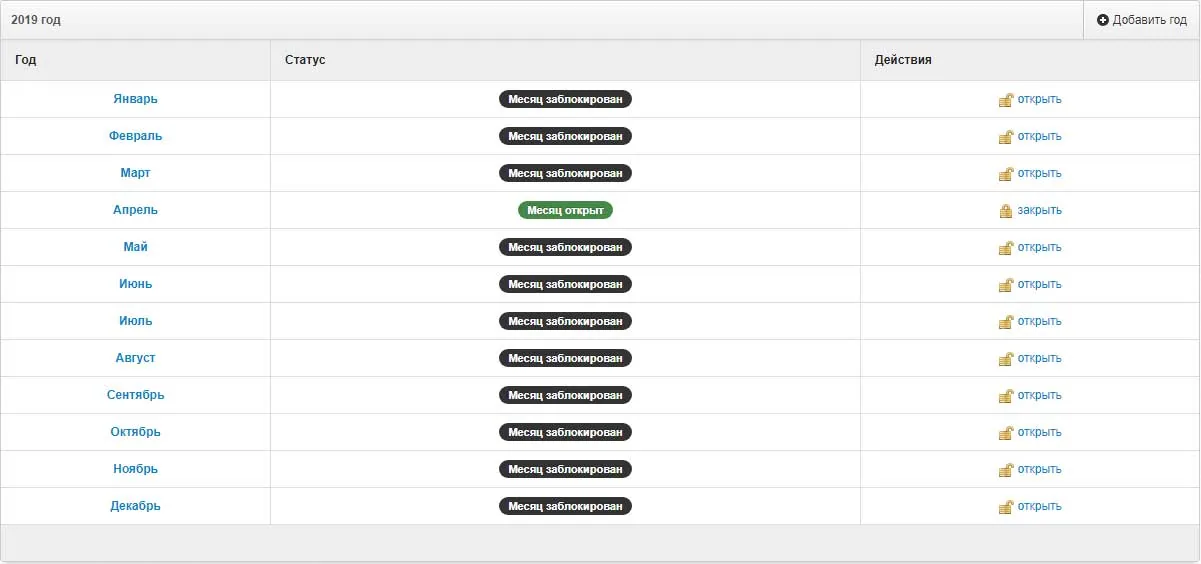Open the Октябрь month link
The image size is (1201, 564).
pyautogui.click(x=135, y=432)
